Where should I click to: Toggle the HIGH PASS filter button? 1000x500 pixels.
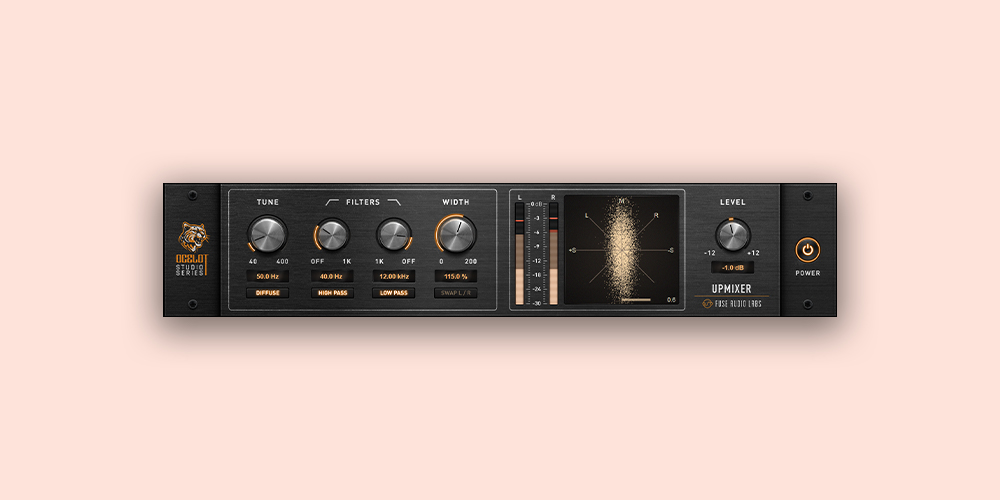pyautogui.click(x=332, y=293)
